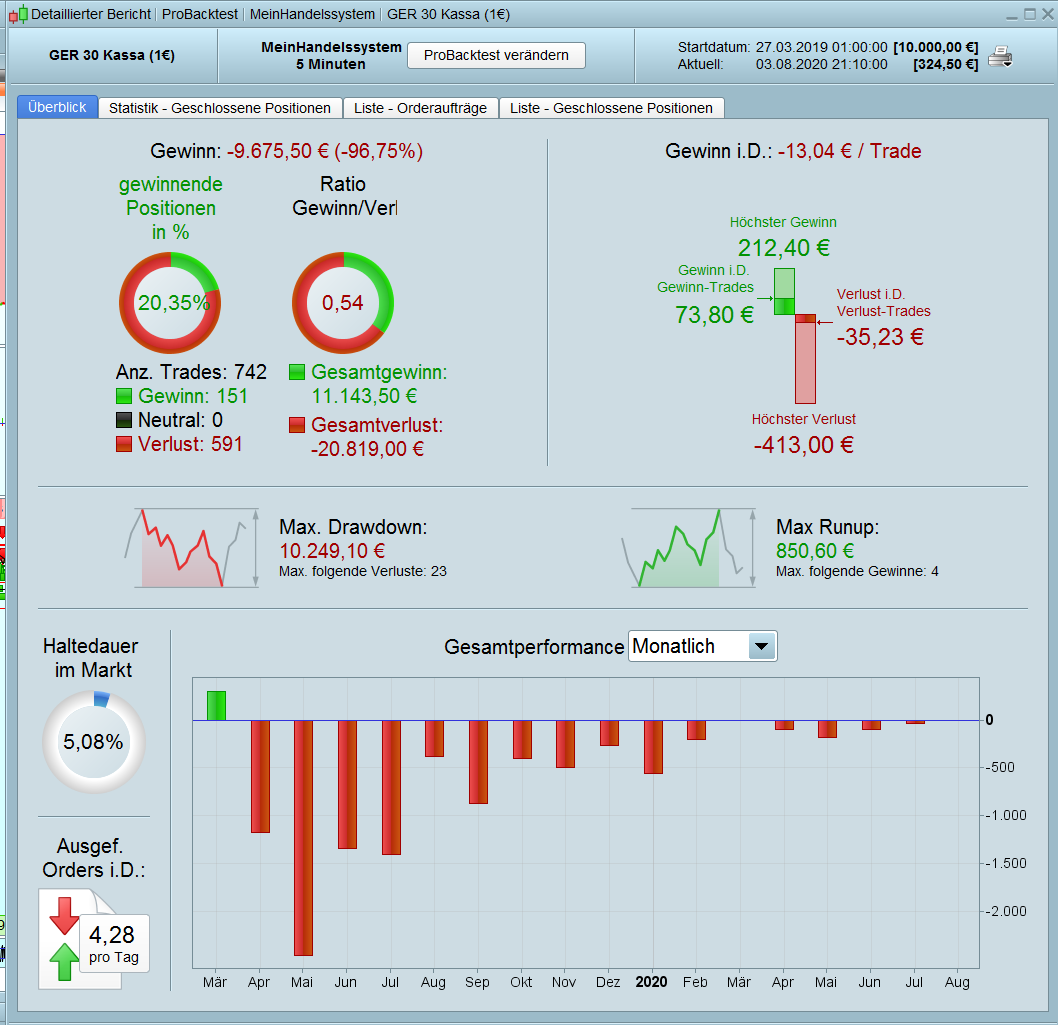Click the dropdown arrow next to Monatlich
The width and height of the screenshot is (1058, 1025).
(x=762, y=646)
